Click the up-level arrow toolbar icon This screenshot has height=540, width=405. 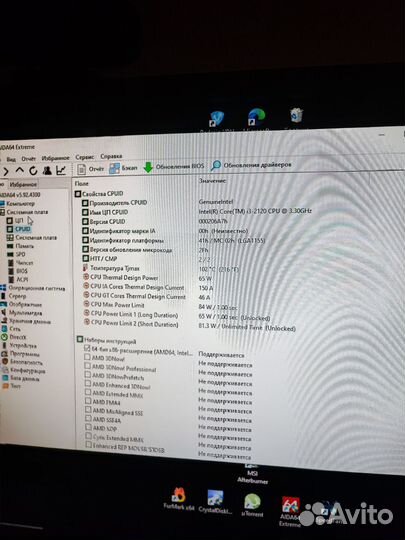tap(19, 170)
